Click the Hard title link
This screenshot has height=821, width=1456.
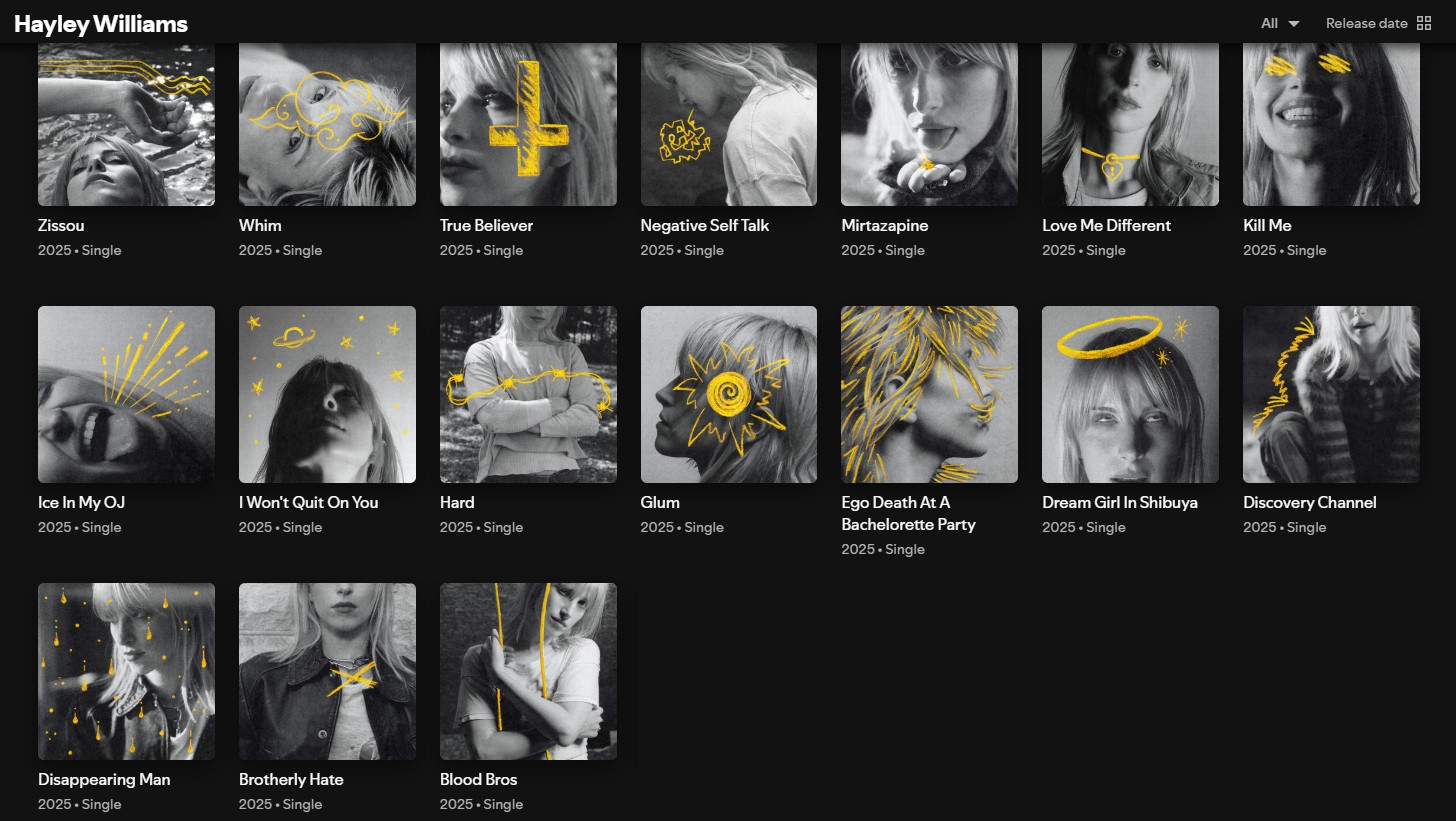pyautogui.click(x=457, y=502)
